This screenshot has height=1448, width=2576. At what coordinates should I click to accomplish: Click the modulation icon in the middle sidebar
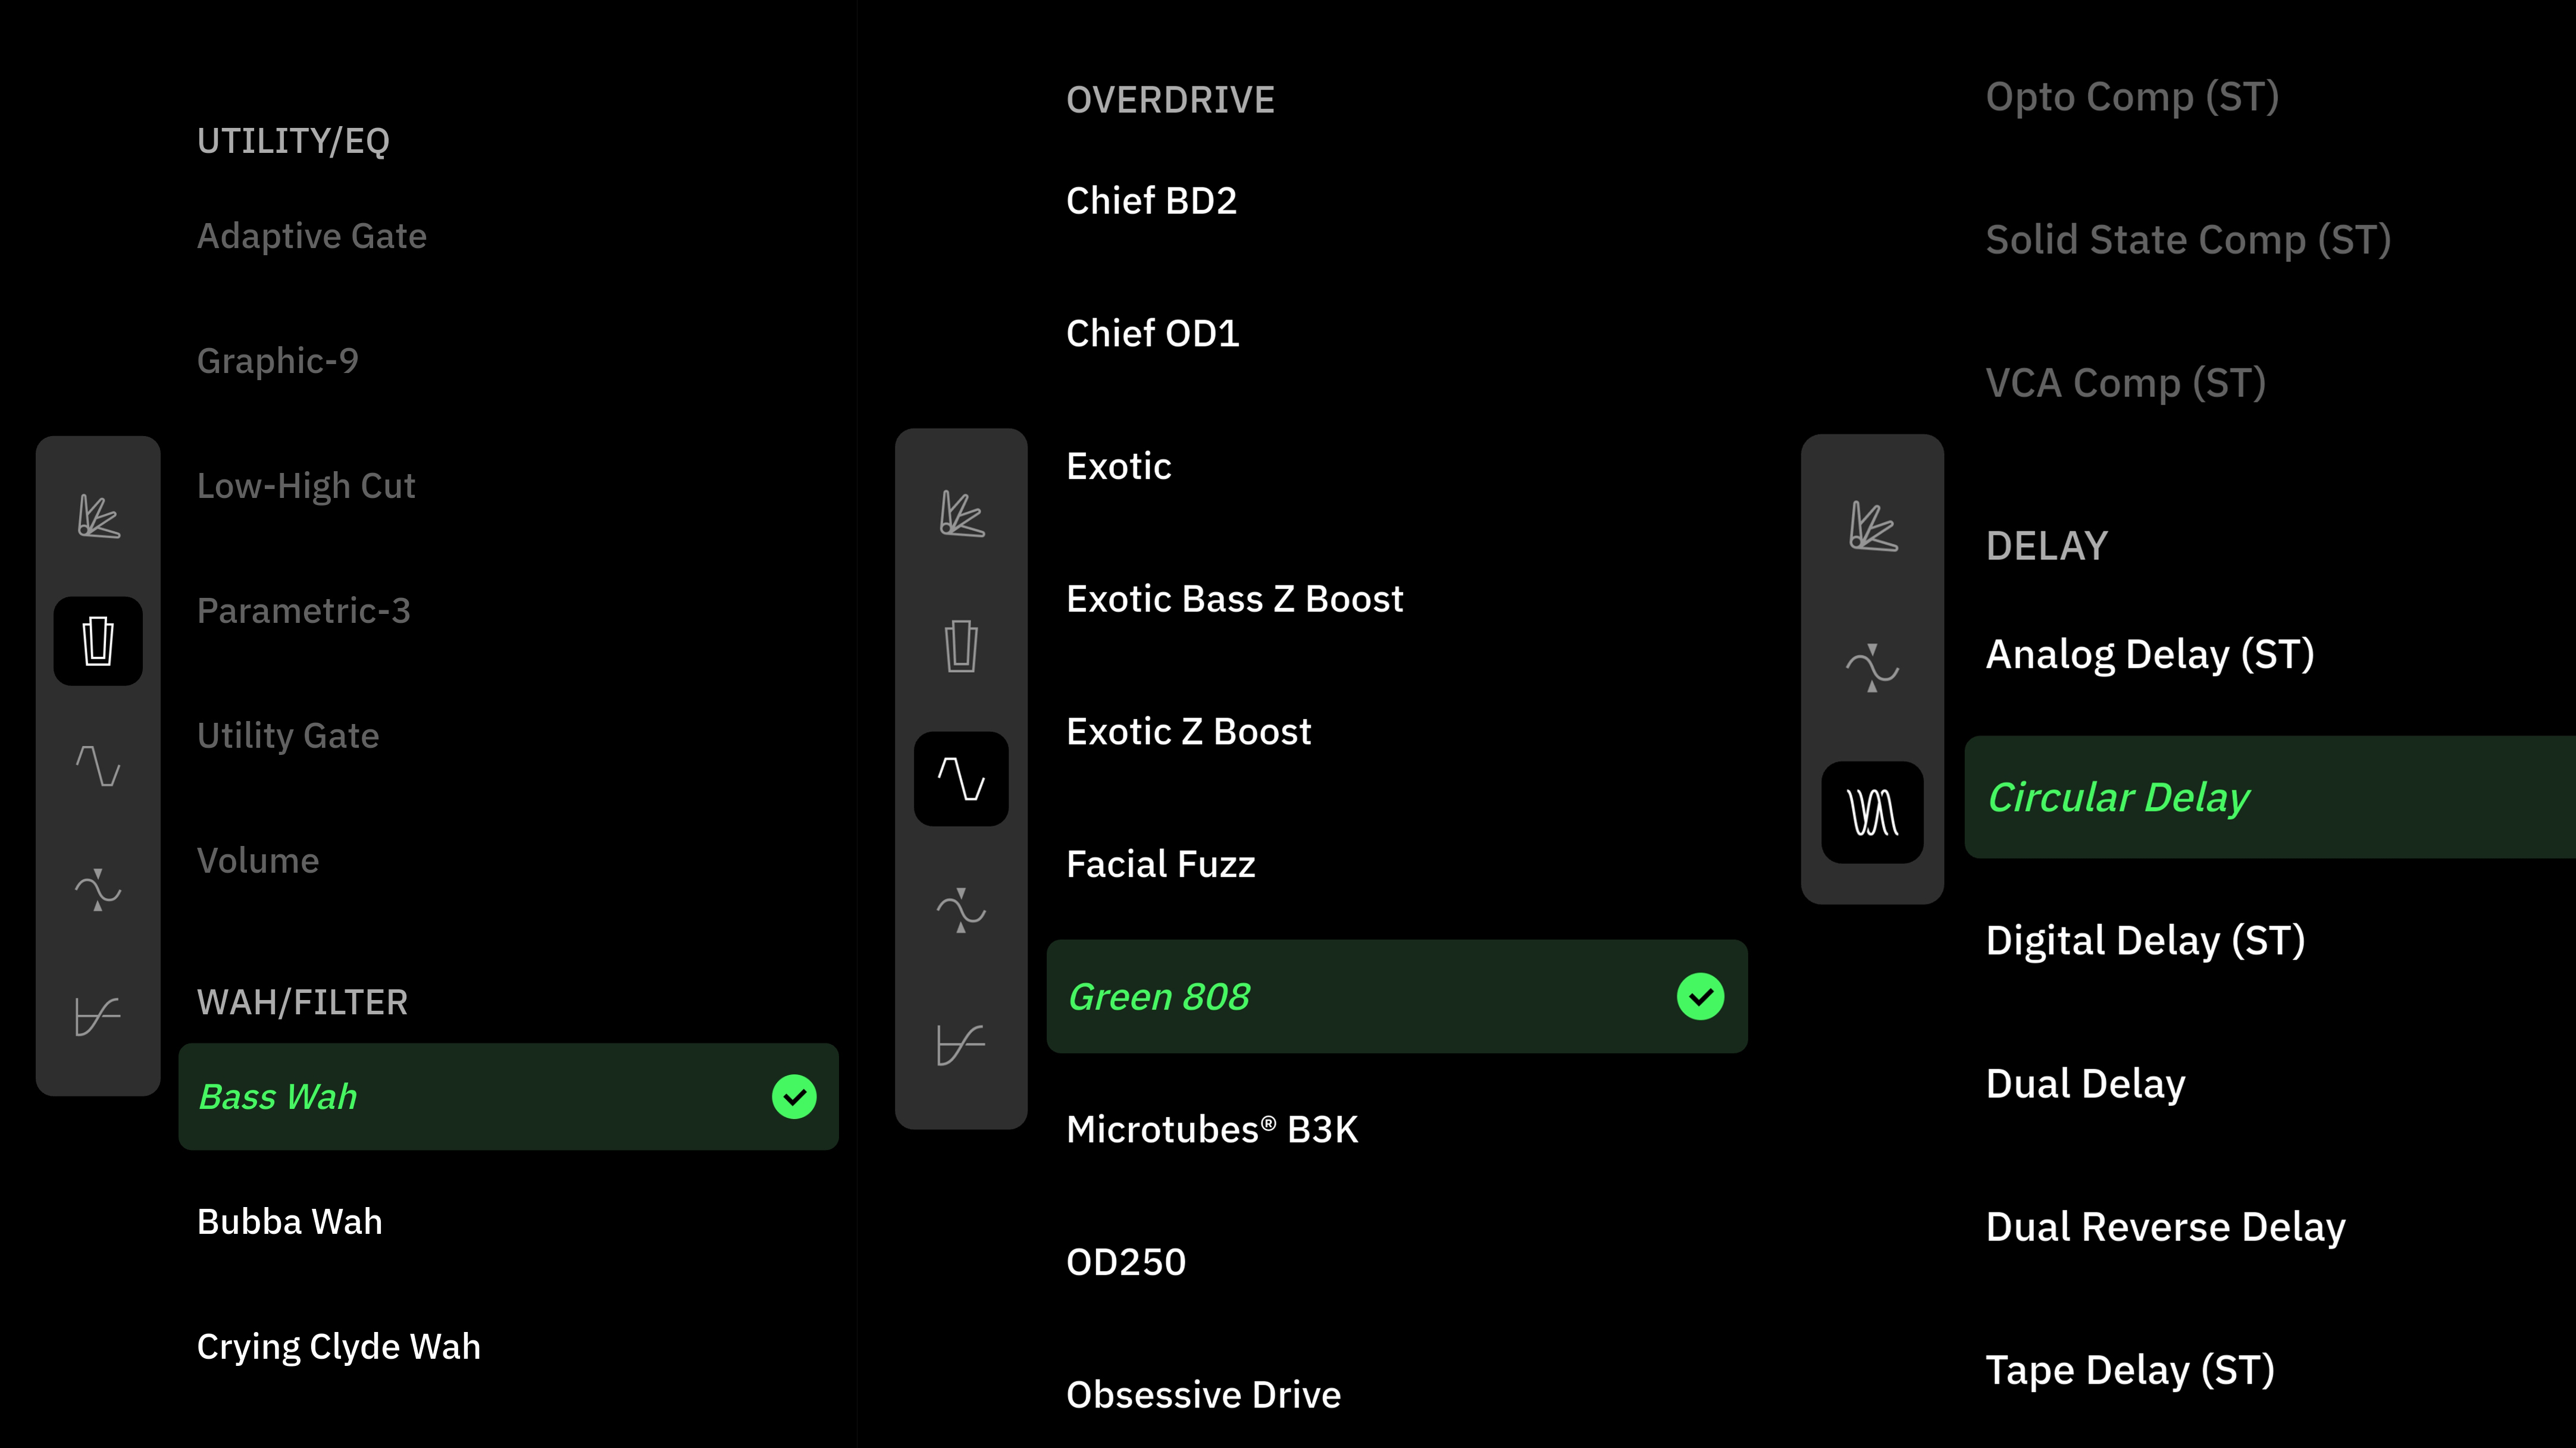961,910
